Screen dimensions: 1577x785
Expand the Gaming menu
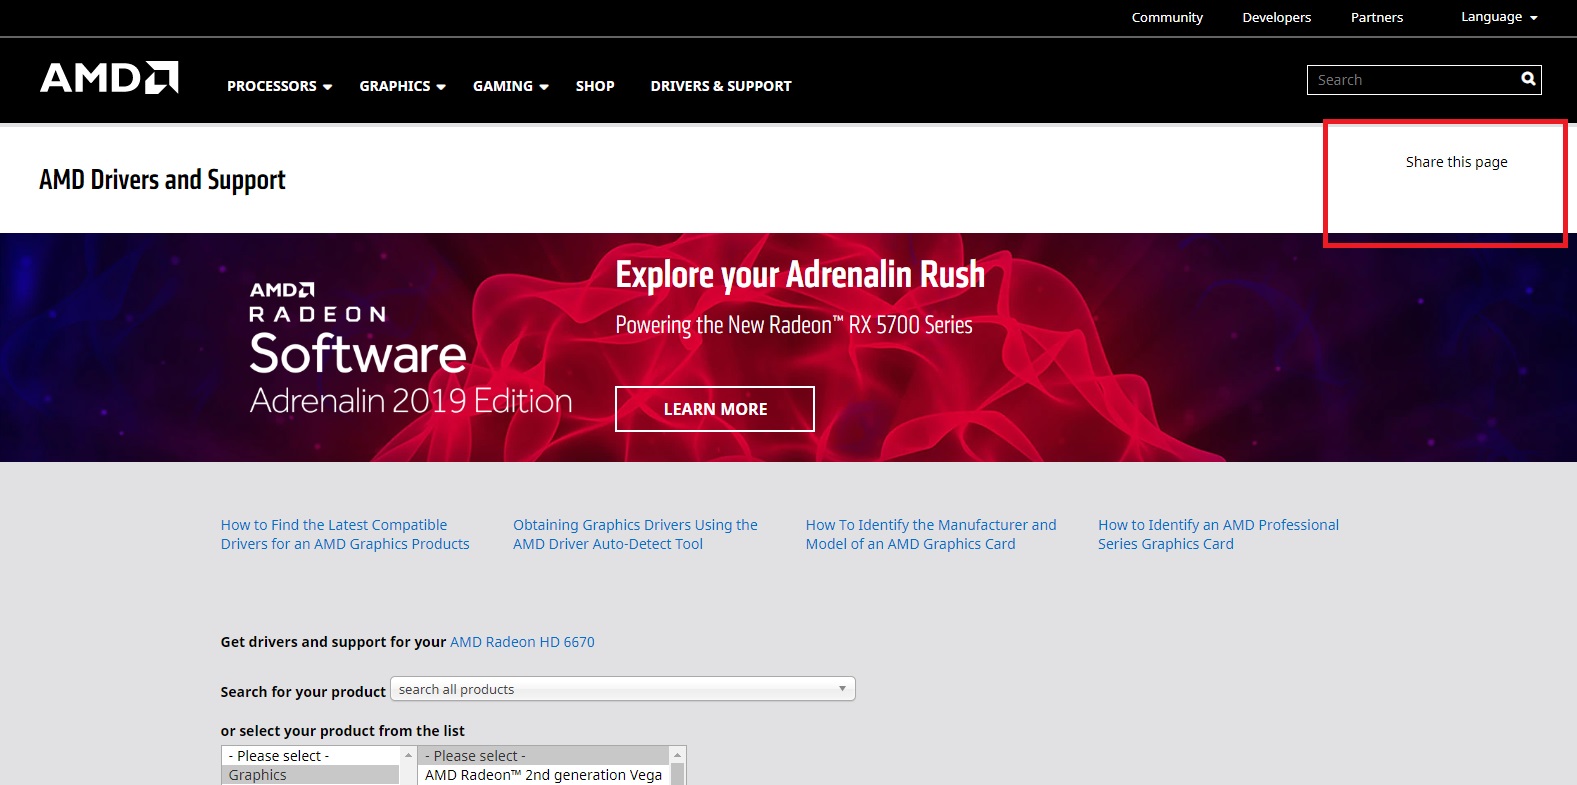[x=510, y=86]
